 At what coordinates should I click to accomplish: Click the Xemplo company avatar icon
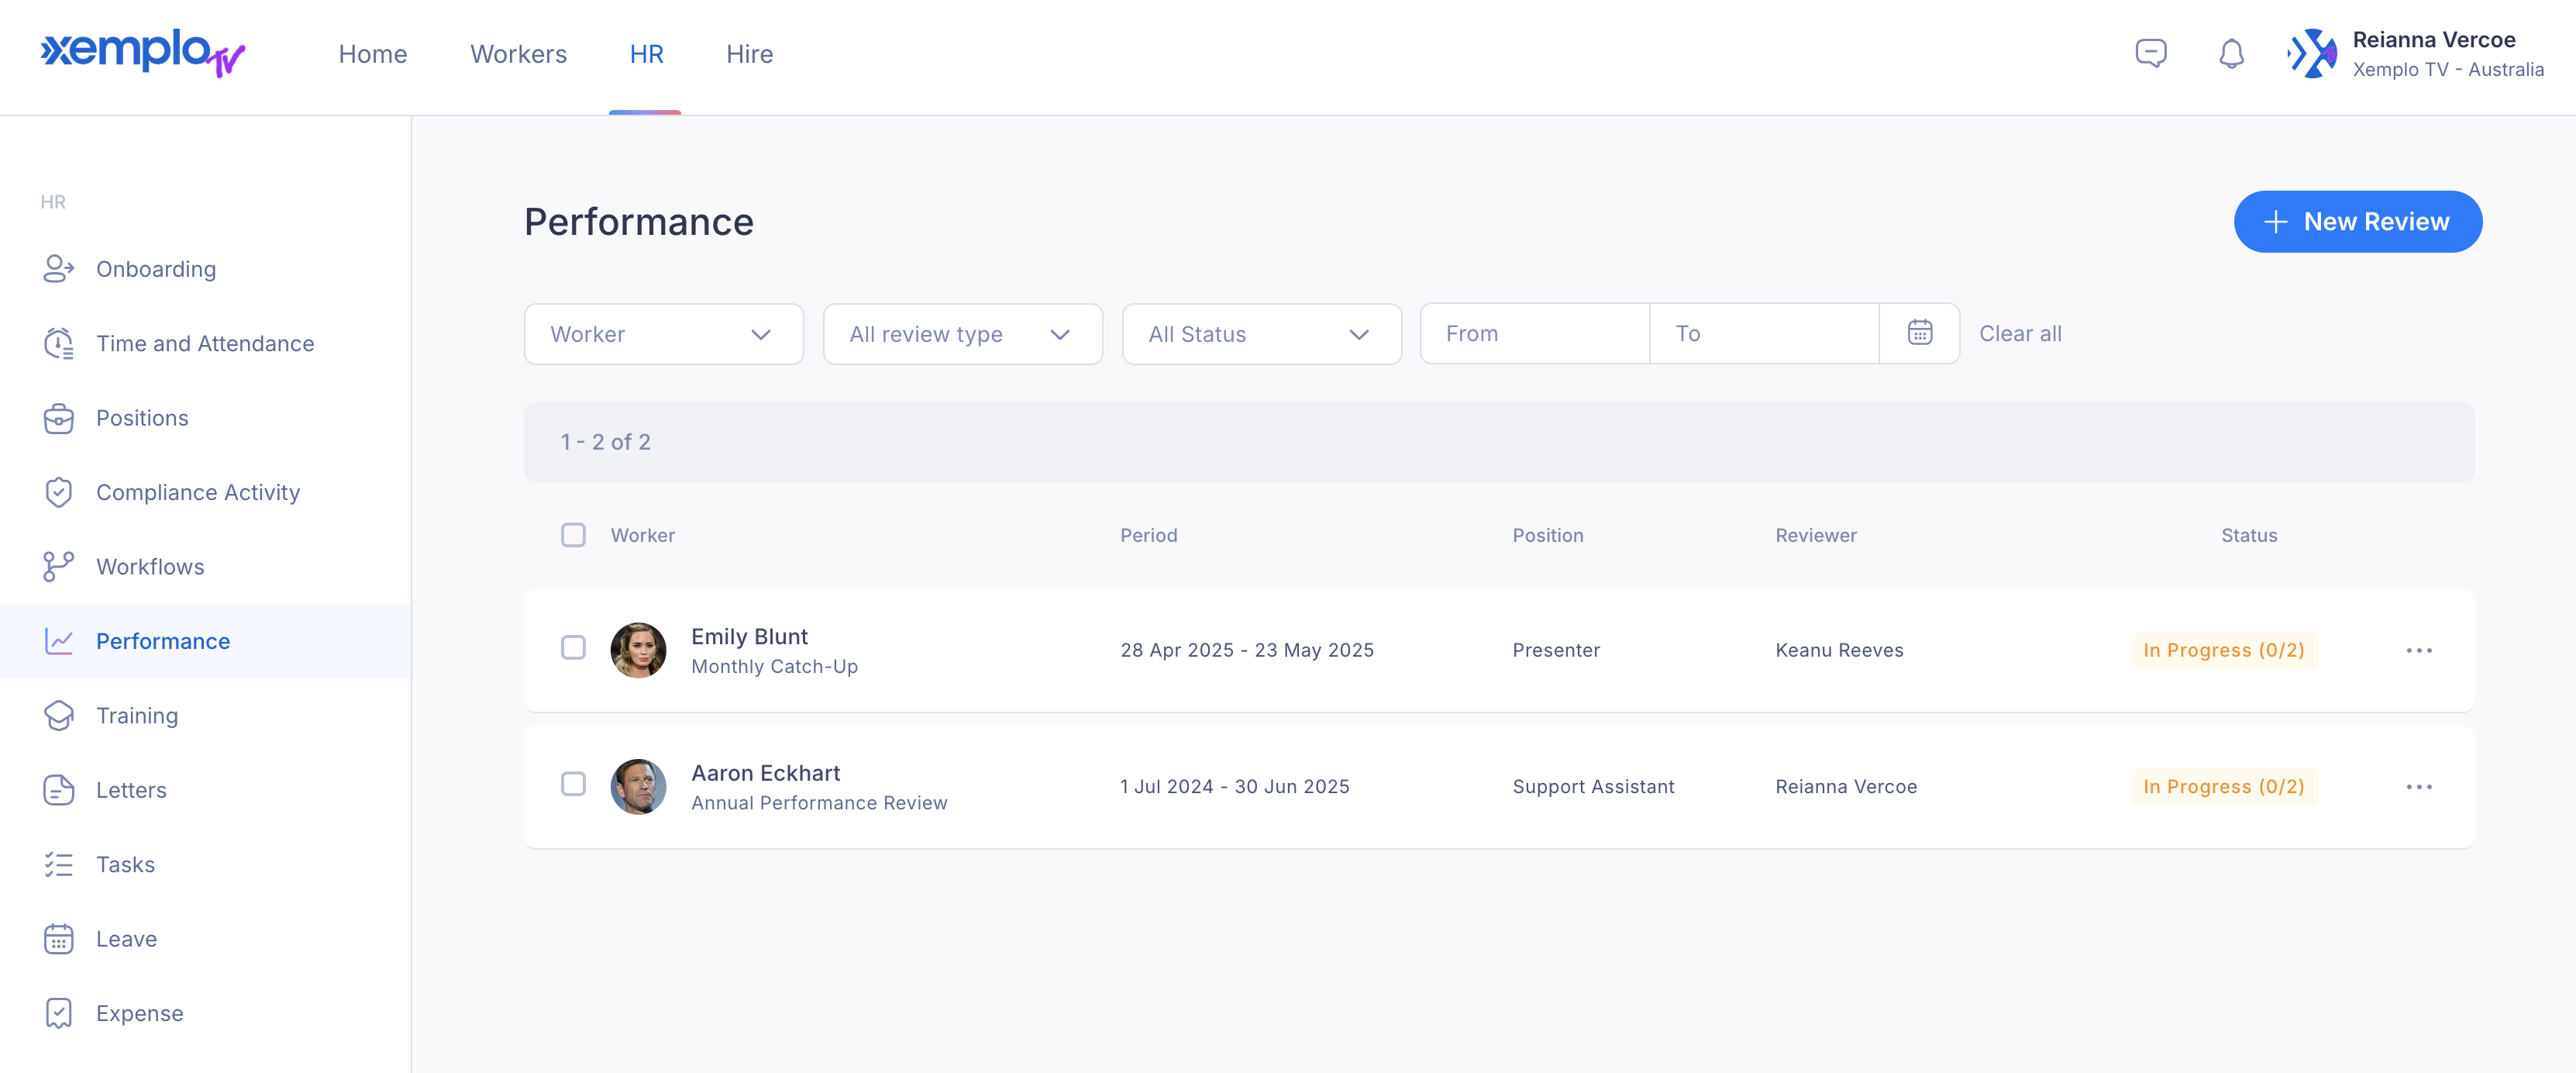(2312, 53)
